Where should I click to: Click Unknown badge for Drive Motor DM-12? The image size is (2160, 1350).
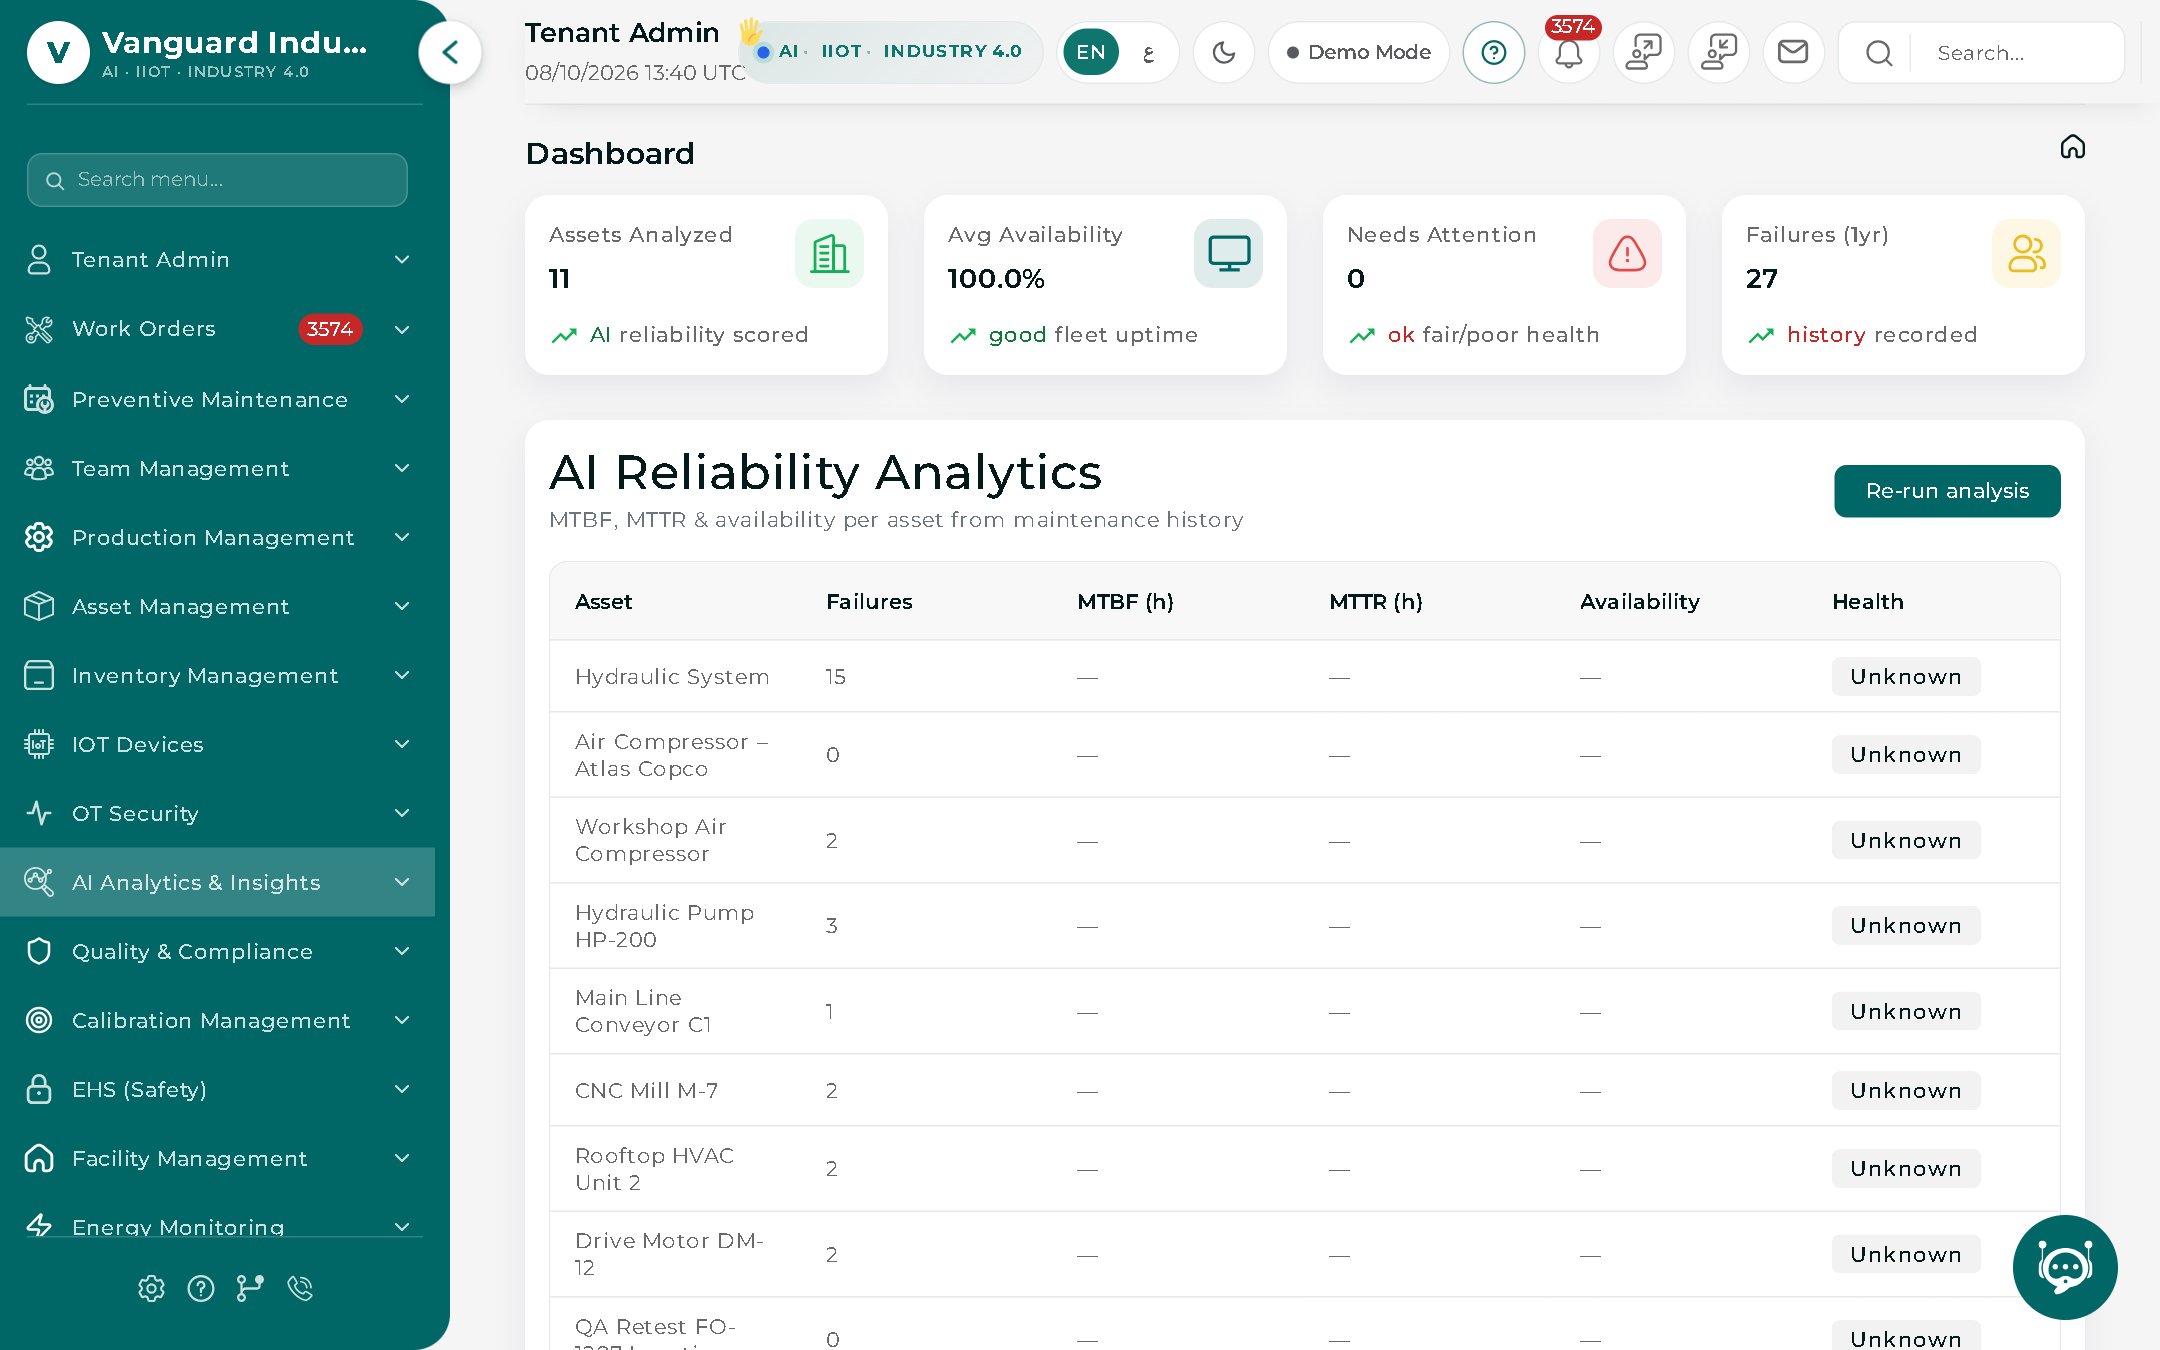1906,1254
